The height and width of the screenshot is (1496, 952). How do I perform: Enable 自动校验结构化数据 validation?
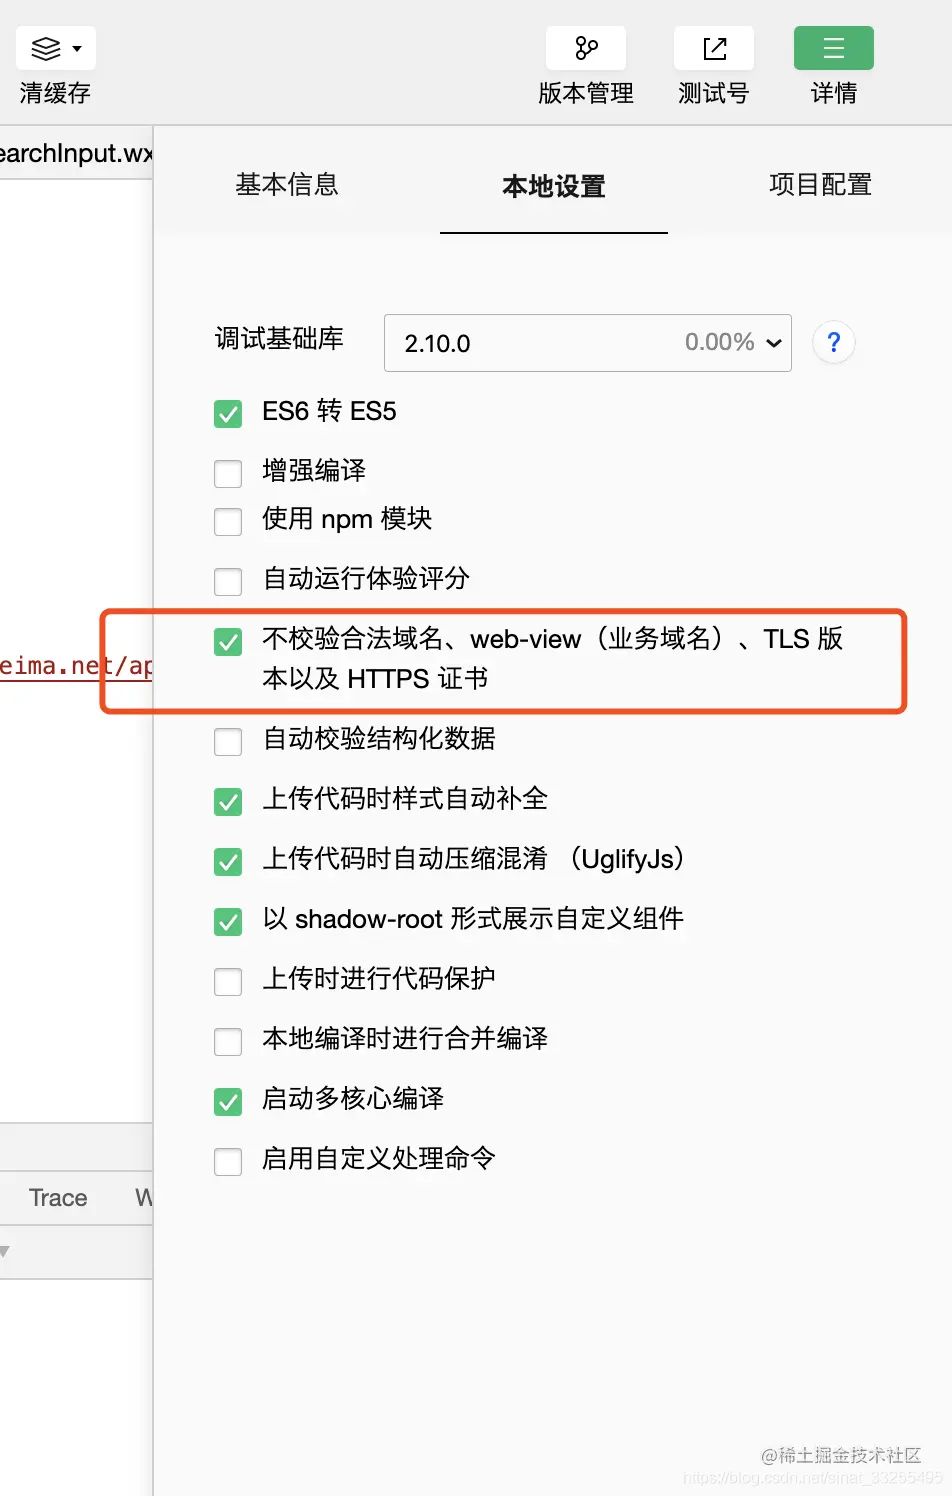227,741
